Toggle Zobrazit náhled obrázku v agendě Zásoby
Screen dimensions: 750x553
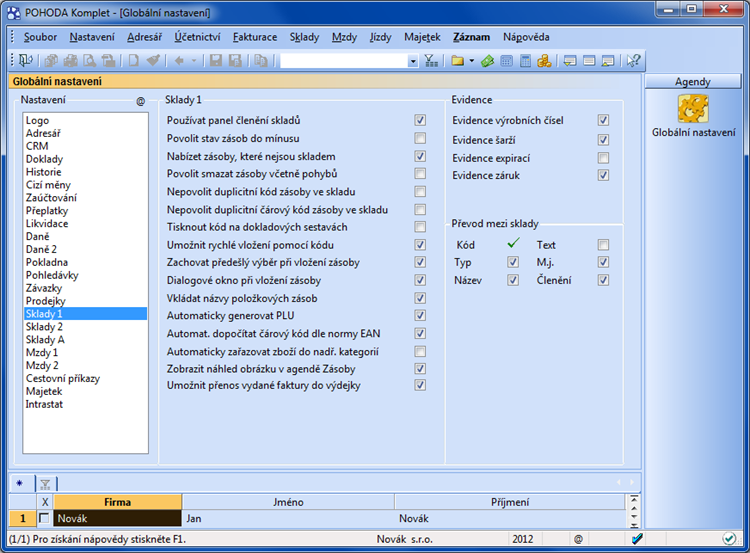(x=420, y=369)
